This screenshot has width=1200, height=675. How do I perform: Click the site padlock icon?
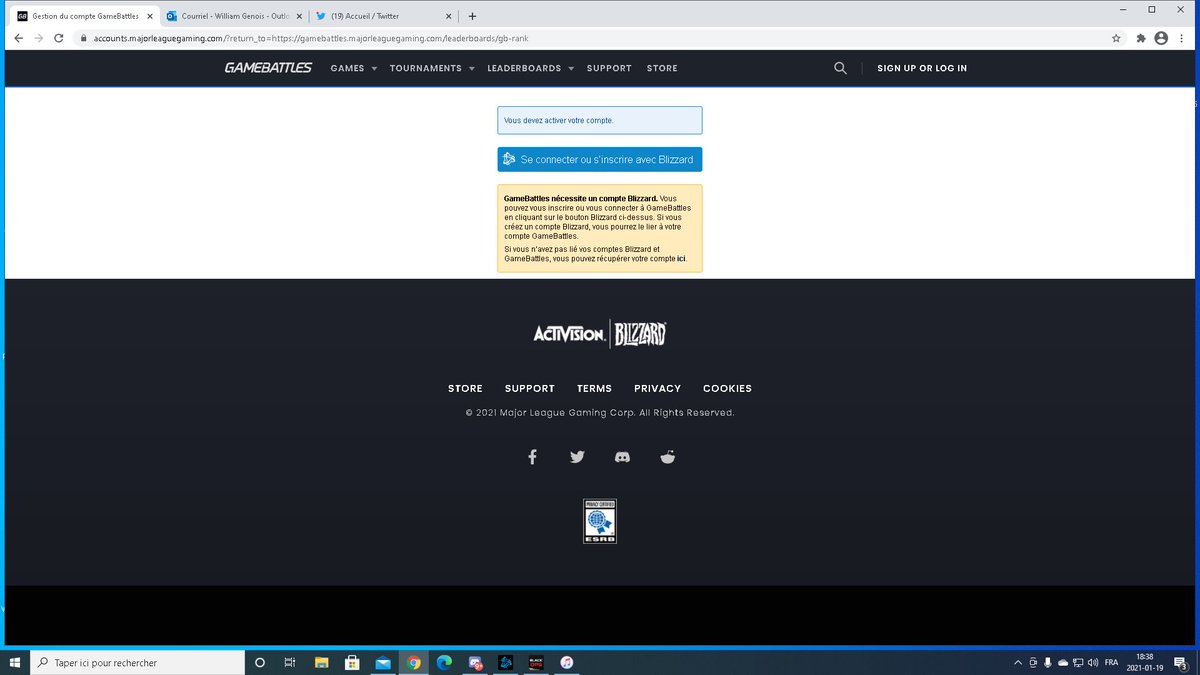click(x=85, y=38)
